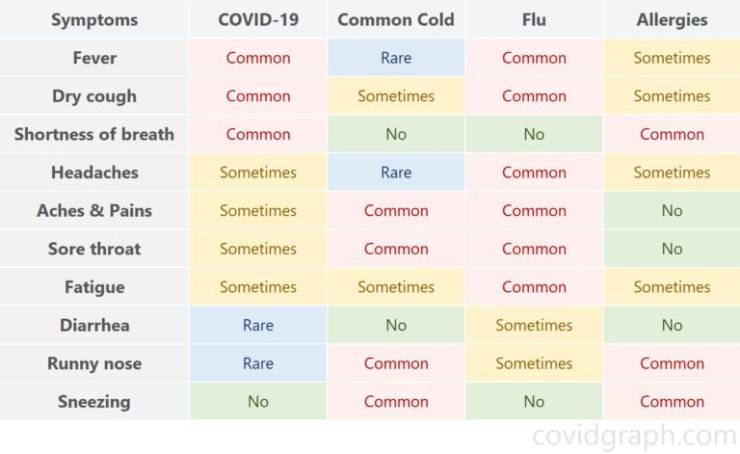Click the blue Rare cell for Common Cold fever
The width and height of the screenshot is (740, 454).
click(x=396, y=58)
